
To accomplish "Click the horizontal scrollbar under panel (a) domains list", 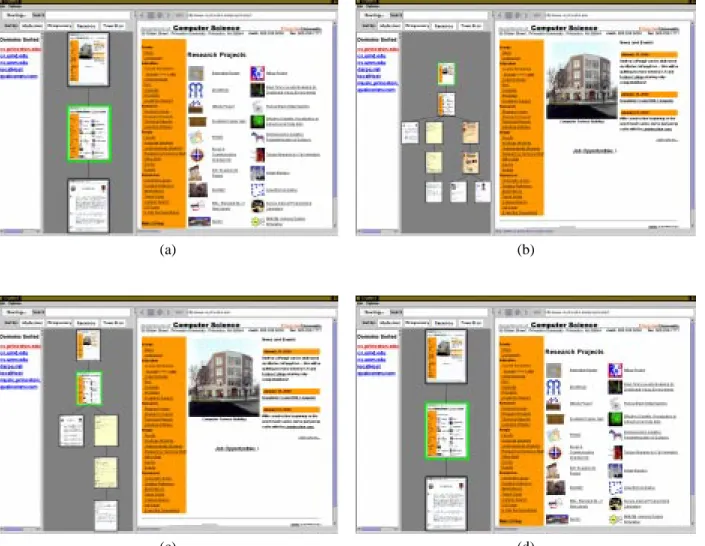I will (x=20, y=231).
